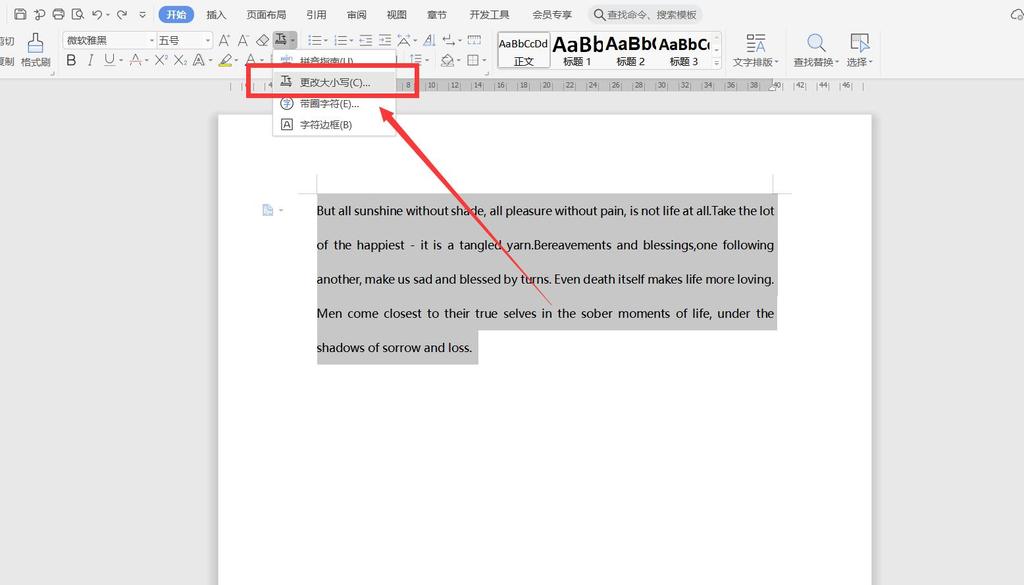Select 带圈字符(E)... menu entry

click(329, 104)
